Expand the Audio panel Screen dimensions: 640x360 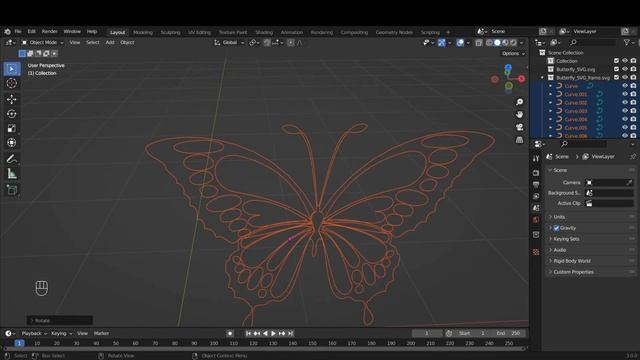(x=591, y=250)
